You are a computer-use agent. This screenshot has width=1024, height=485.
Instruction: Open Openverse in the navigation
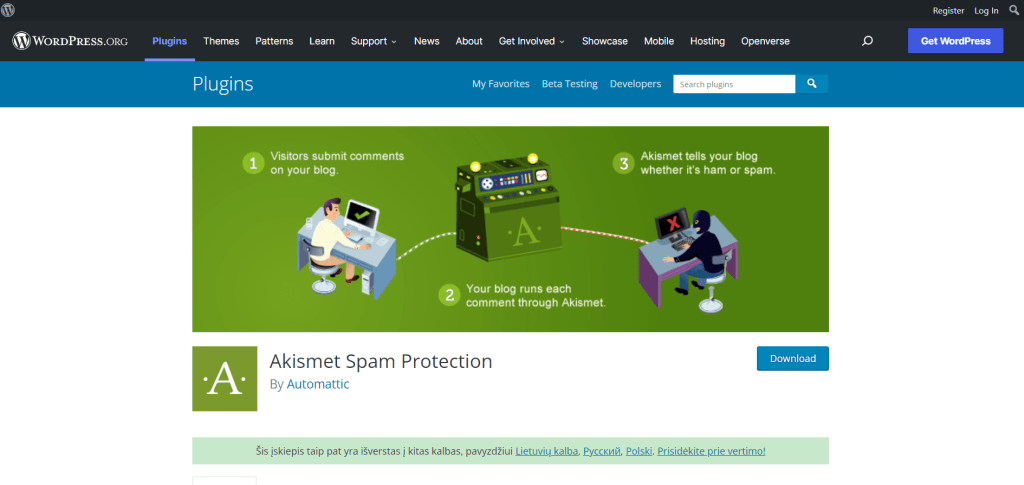click(765, 41)
